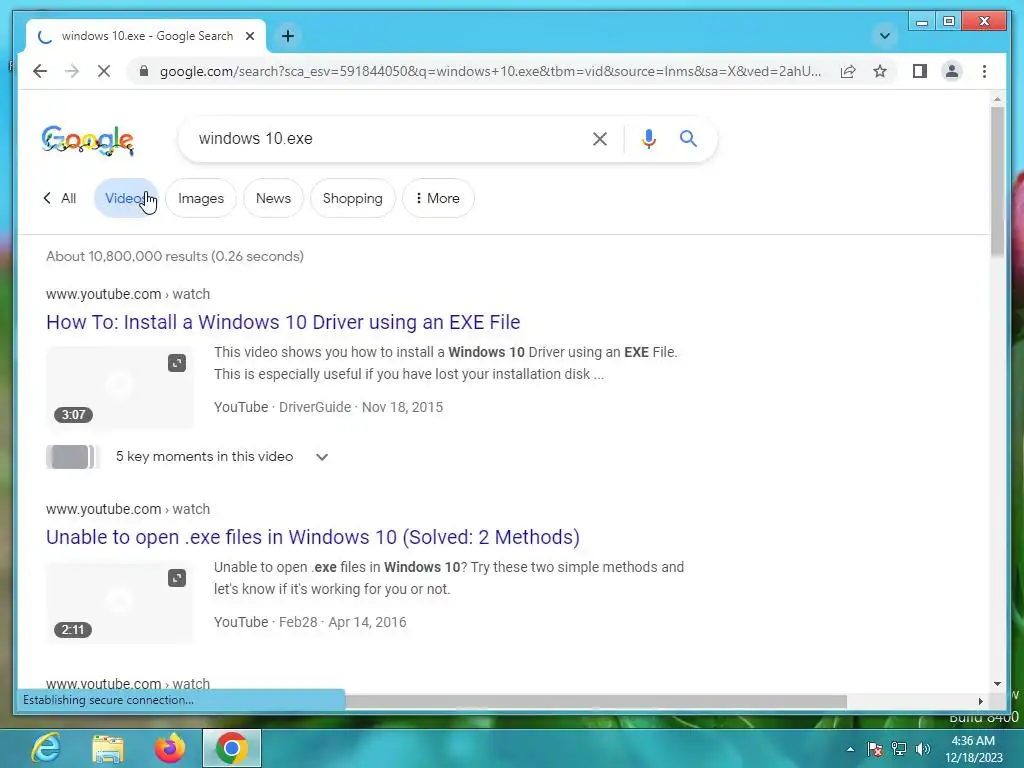Click 'YouTube · DriverGuide · Nov 18, 2015' text
The image size is (1024, 768).
pyautogui.click(x=328, y=407)
